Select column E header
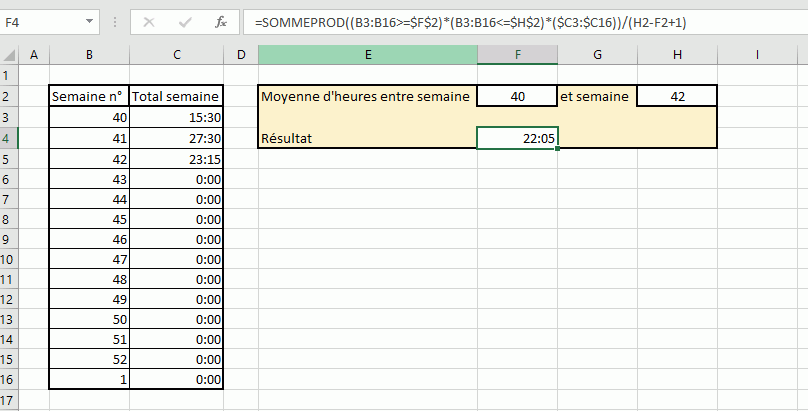The image size is (808, 411). pyautogui.click(x=368, y=55)
